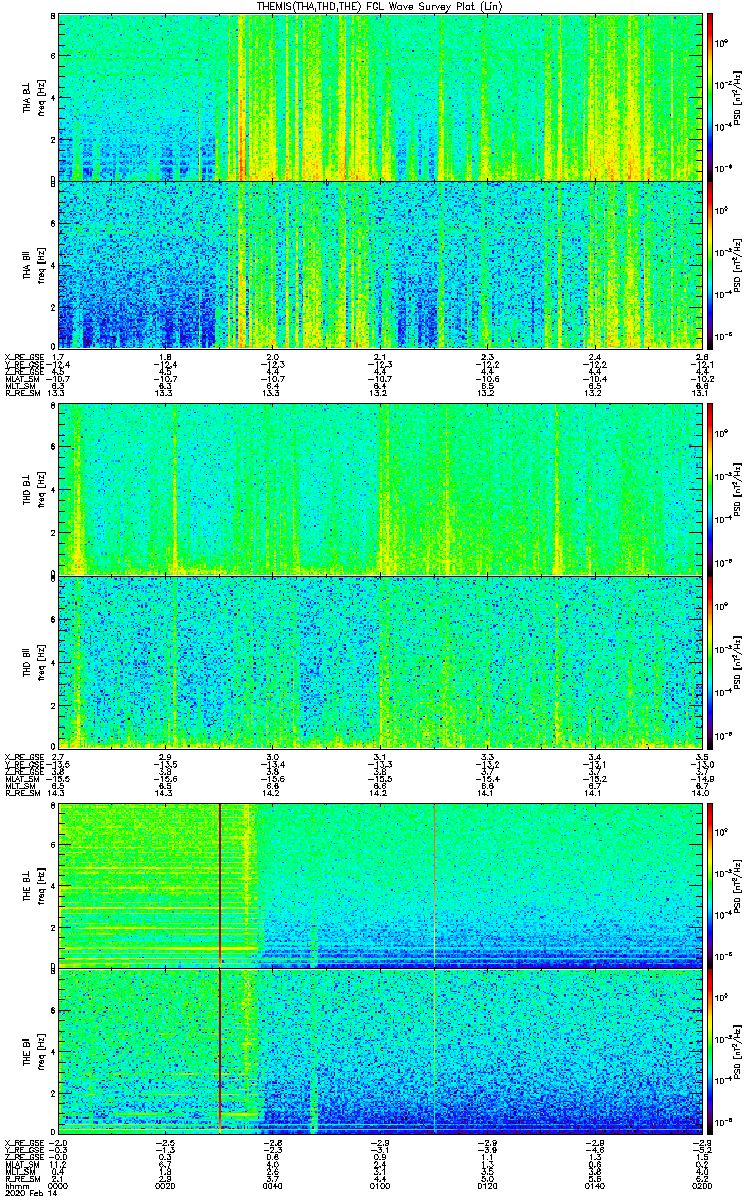750x1200 pixels.
Task: Click the PSD color bar beside THA B-parallel panel
Action: point(710,264)
